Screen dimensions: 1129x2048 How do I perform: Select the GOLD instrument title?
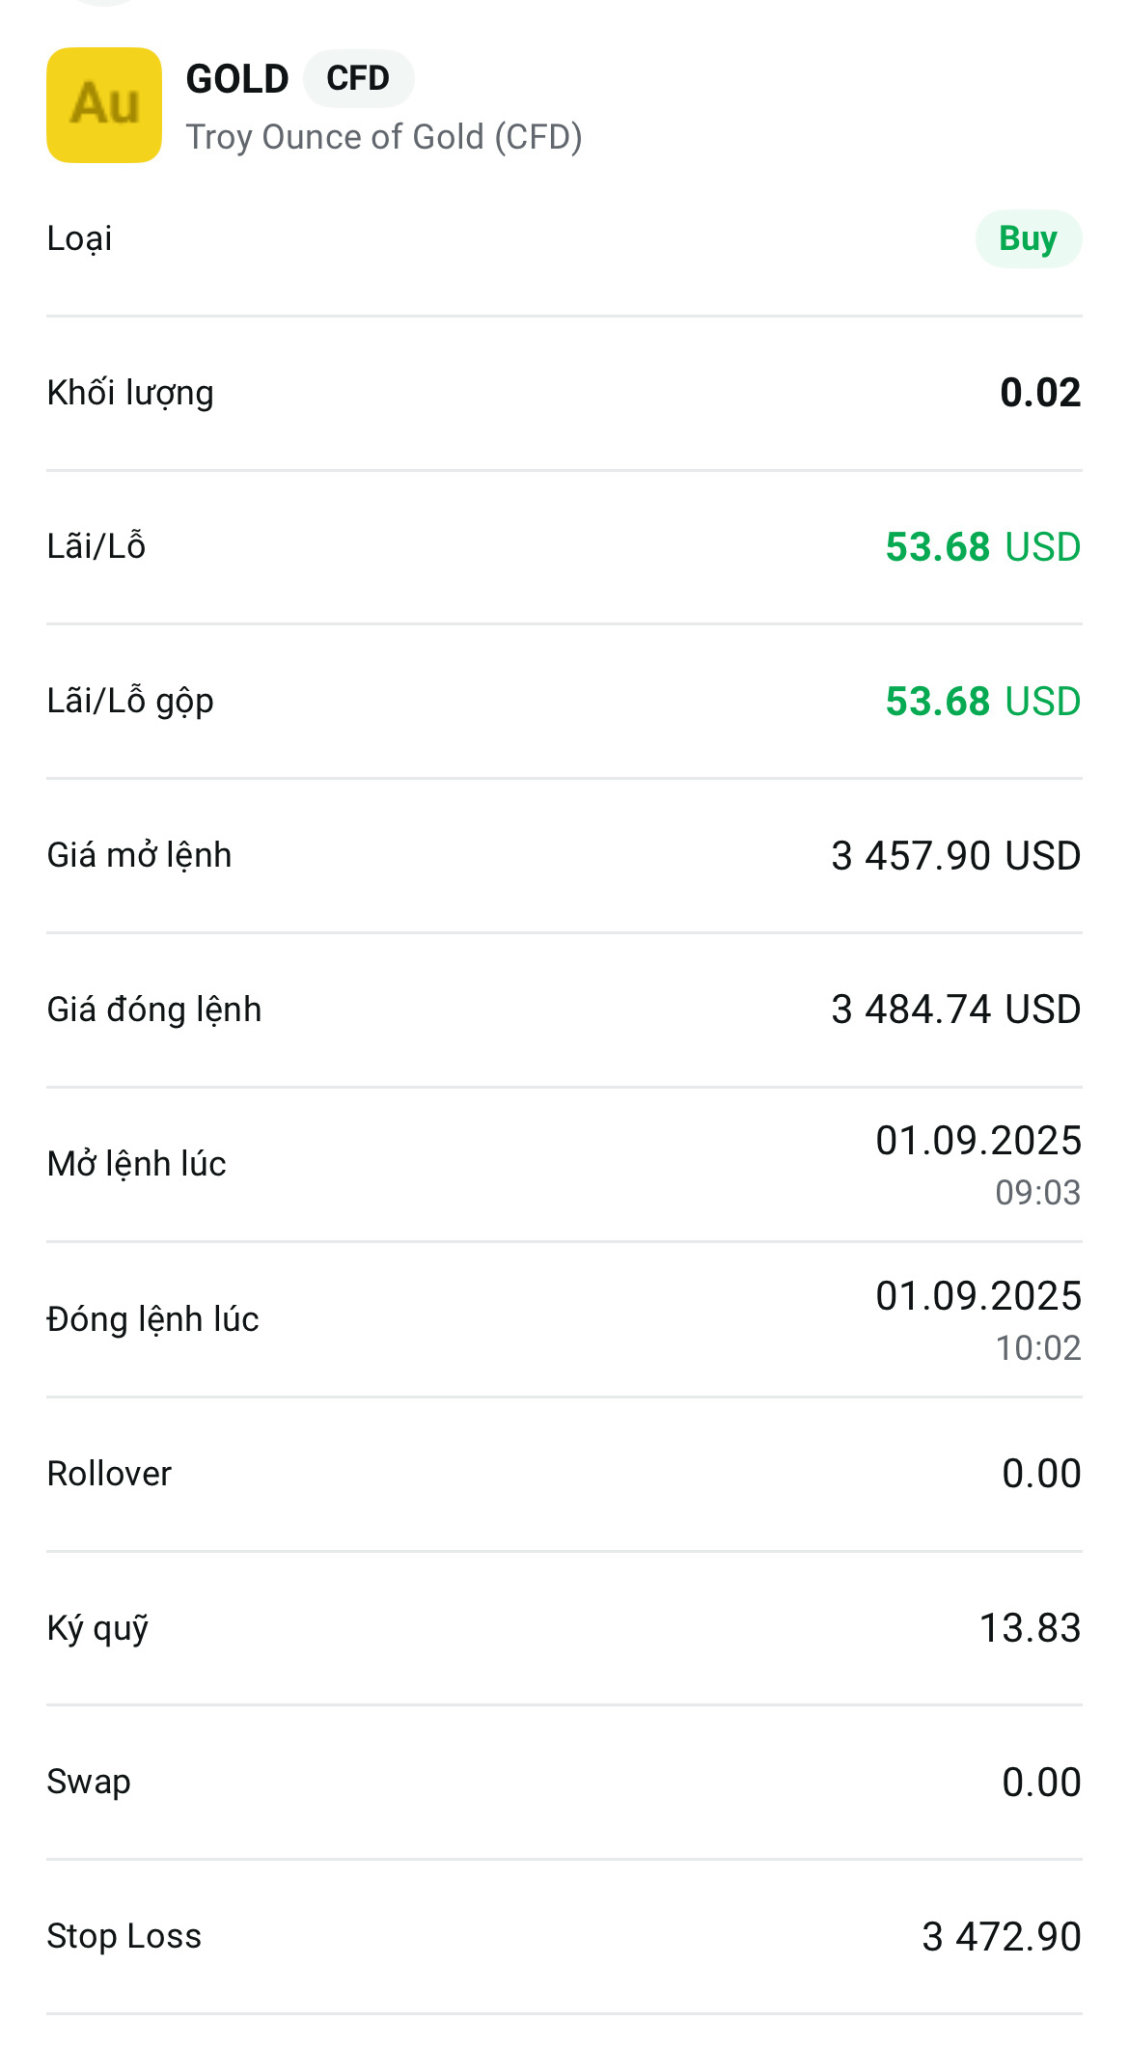click(237, 79)
